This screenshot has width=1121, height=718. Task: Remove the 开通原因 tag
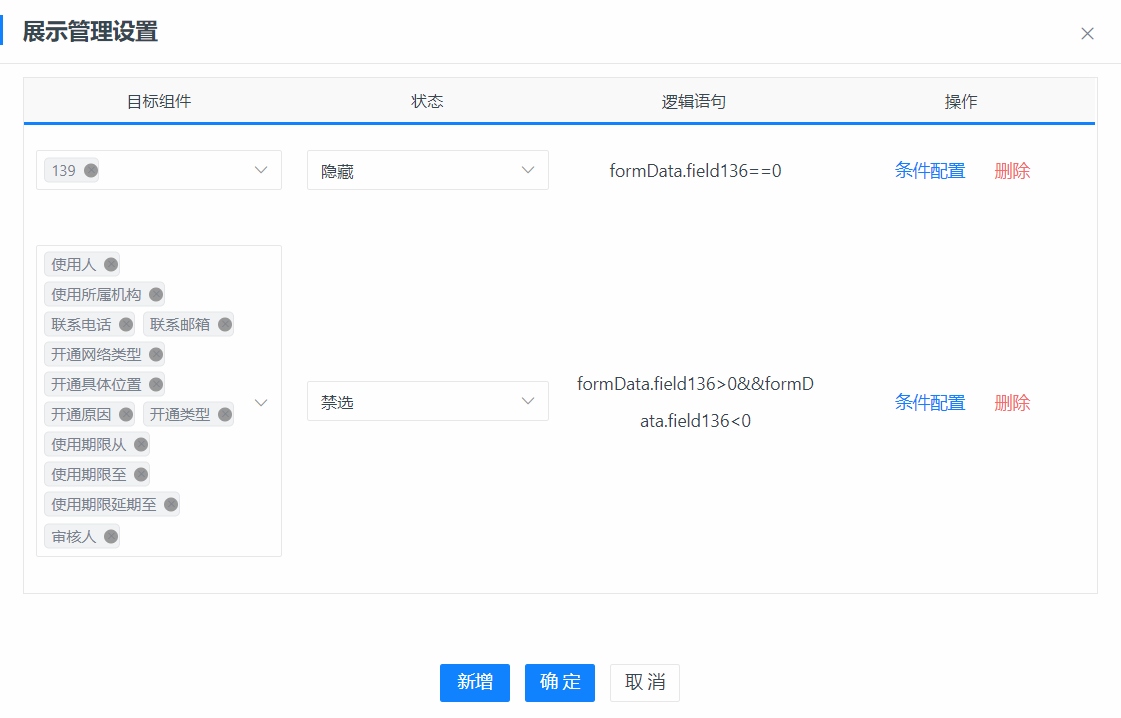[x=126, y=415]
